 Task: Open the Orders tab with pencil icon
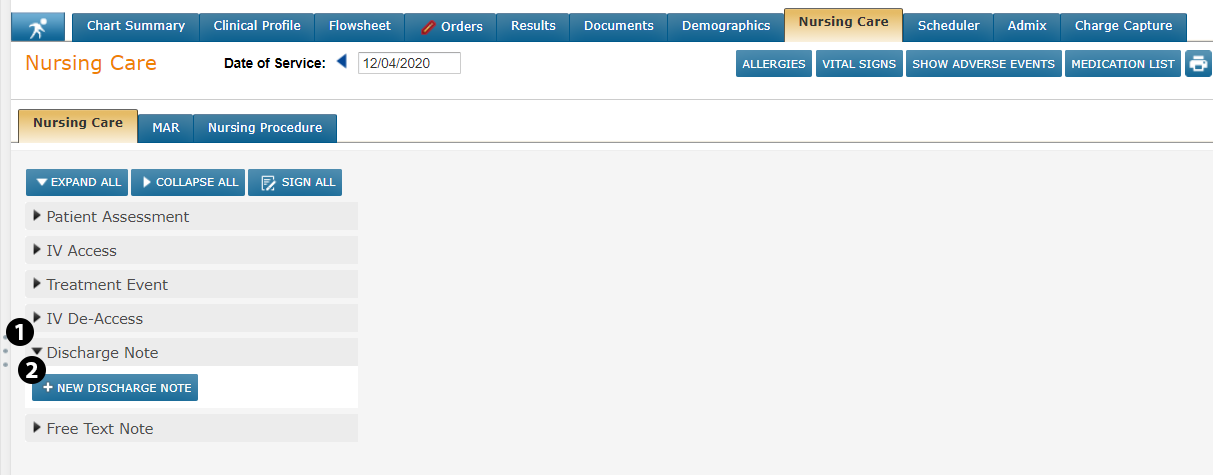451,26
